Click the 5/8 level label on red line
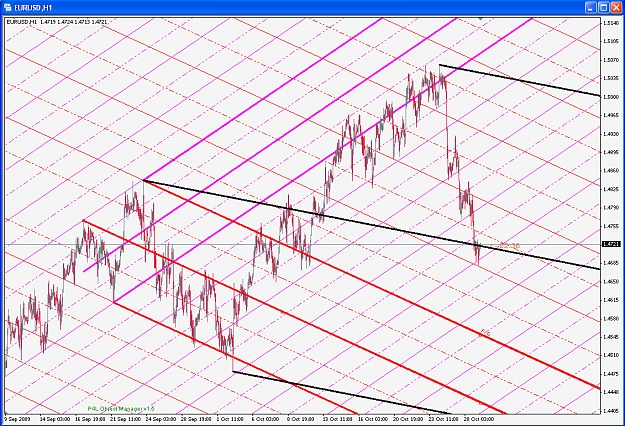625x426 pixels. pyautogui.click(x=485, y=332)
